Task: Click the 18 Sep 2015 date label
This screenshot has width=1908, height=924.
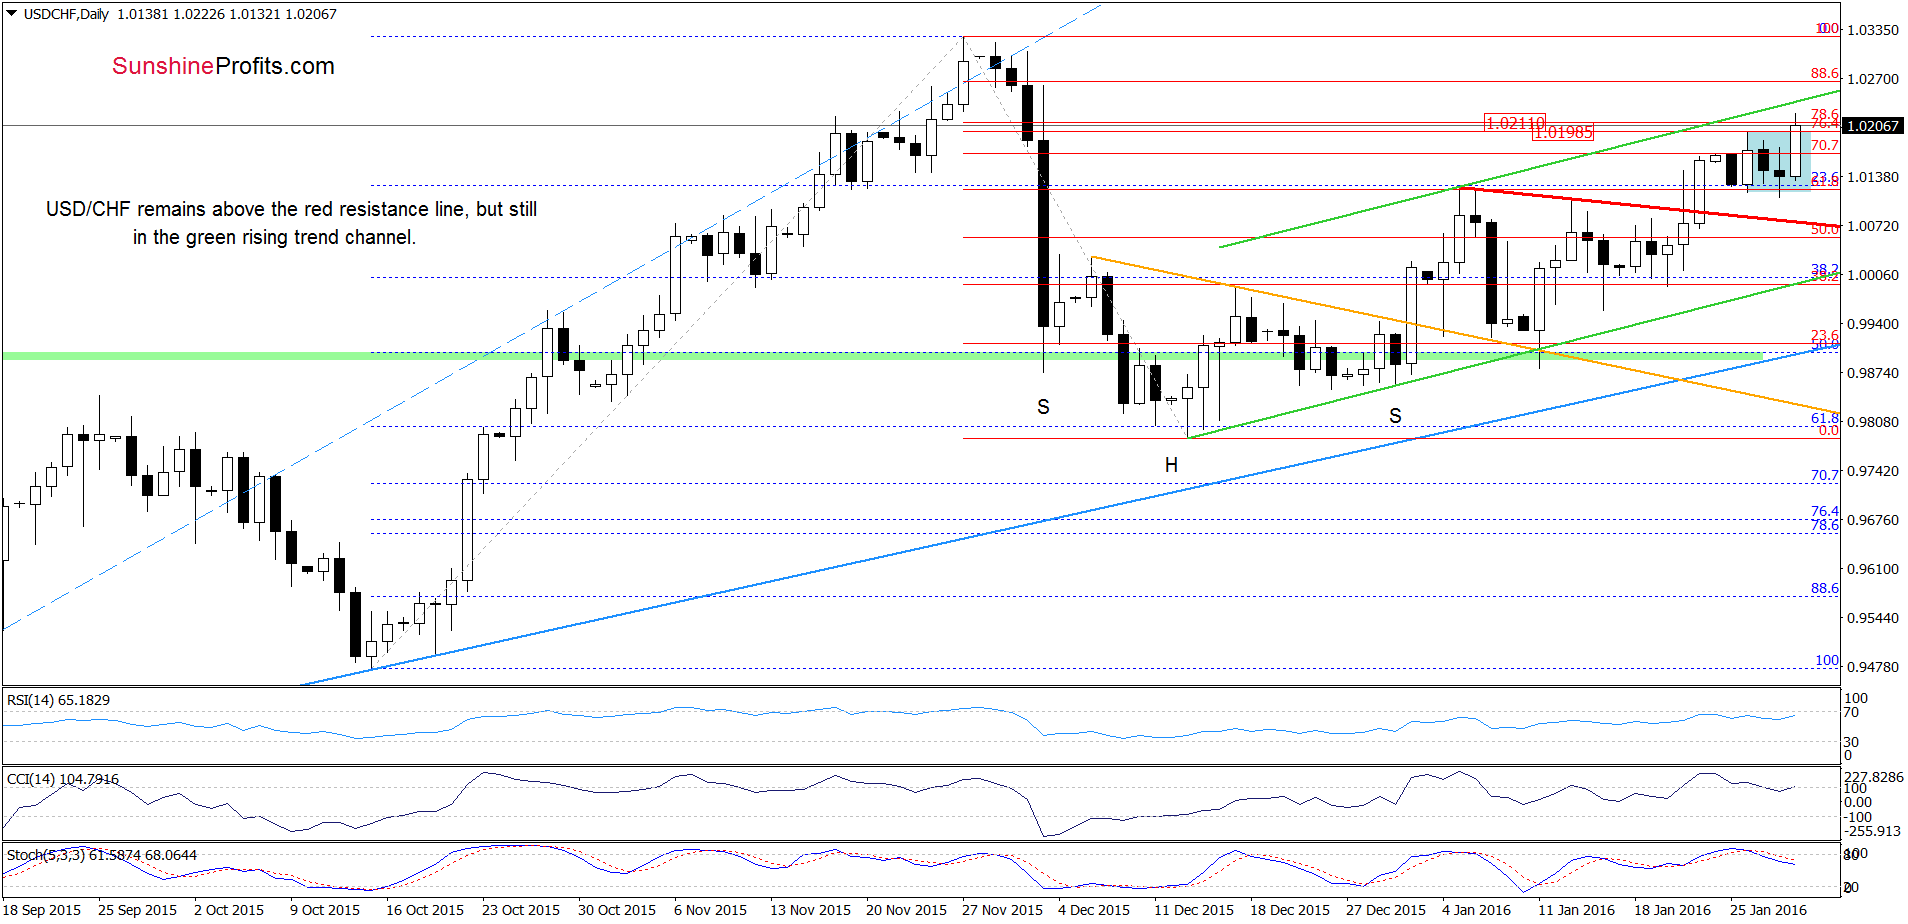Action: 41,910
